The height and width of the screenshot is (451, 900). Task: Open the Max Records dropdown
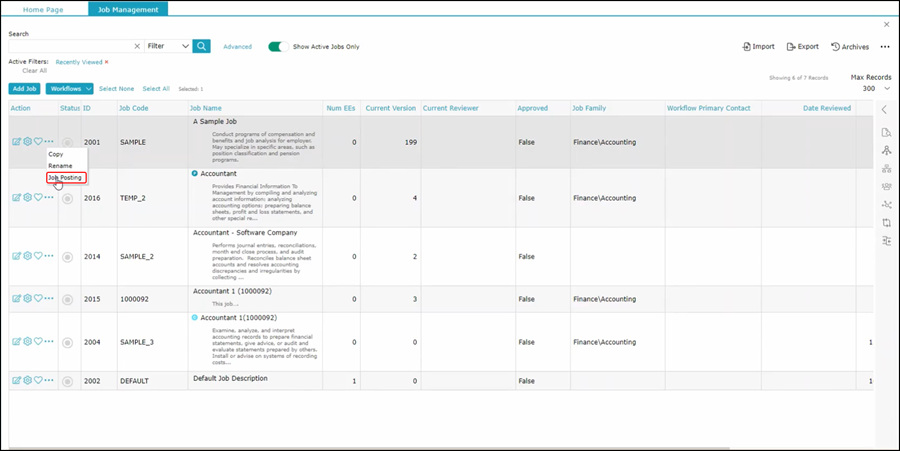[x=870, y=89]
